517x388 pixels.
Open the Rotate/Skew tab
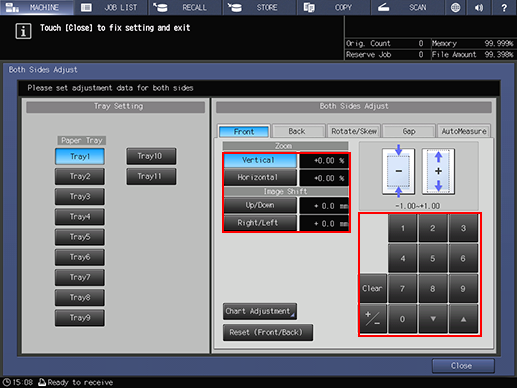(354, 131)
